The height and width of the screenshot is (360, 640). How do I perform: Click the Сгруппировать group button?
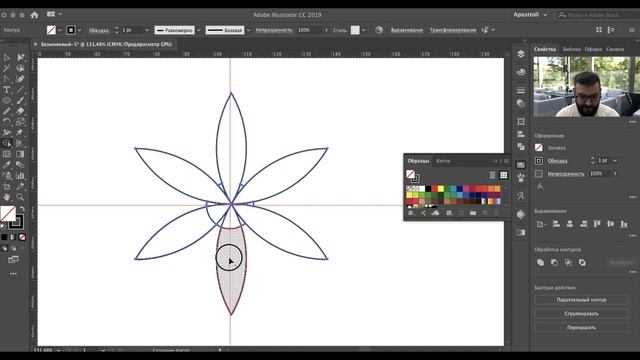(x=581, y=313)
